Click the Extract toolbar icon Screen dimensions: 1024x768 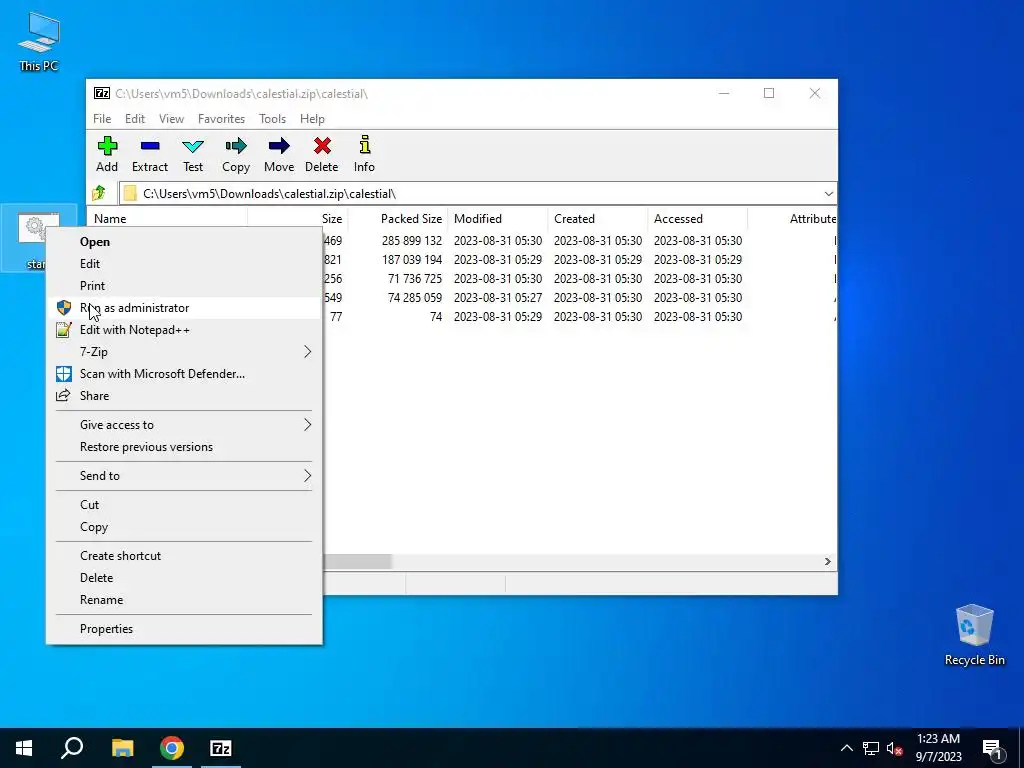click(x=150, y=155)
